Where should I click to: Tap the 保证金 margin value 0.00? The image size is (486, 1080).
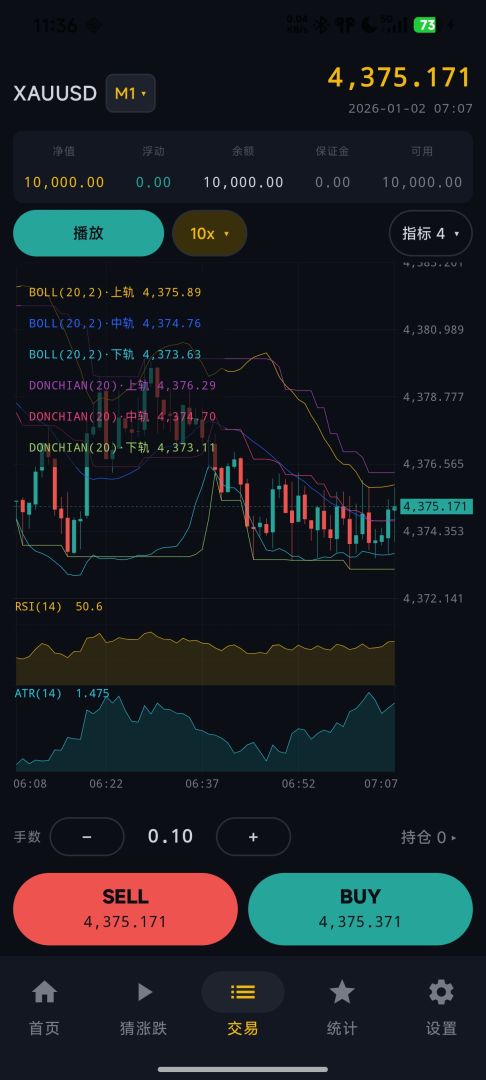332,183
